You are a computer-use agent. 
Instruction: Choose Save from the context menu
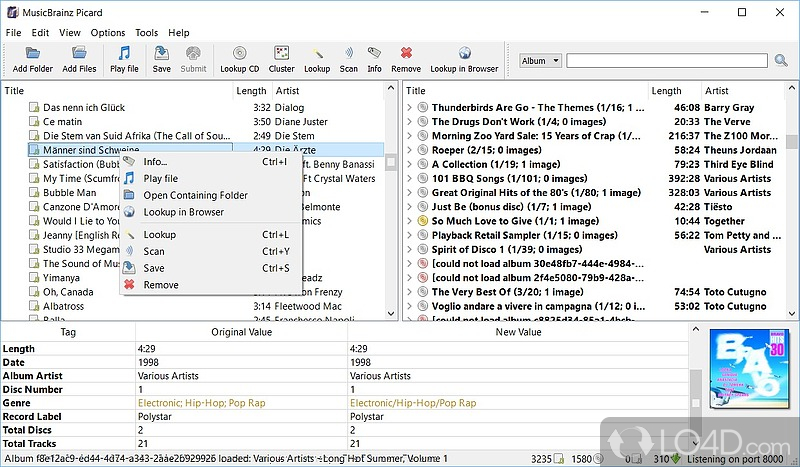click(x=211, y=268)
